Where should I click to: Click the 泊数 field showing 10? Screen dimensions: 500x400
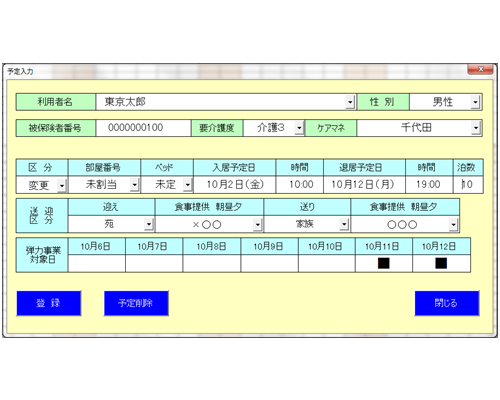point(468,185)
